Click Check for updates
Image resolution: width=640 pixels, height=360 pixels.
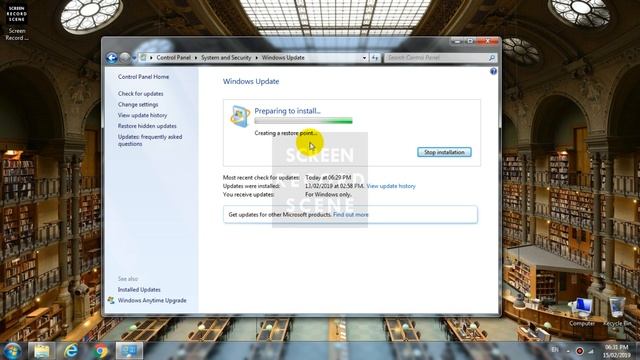pyautogui.click(x=140, y=93)
